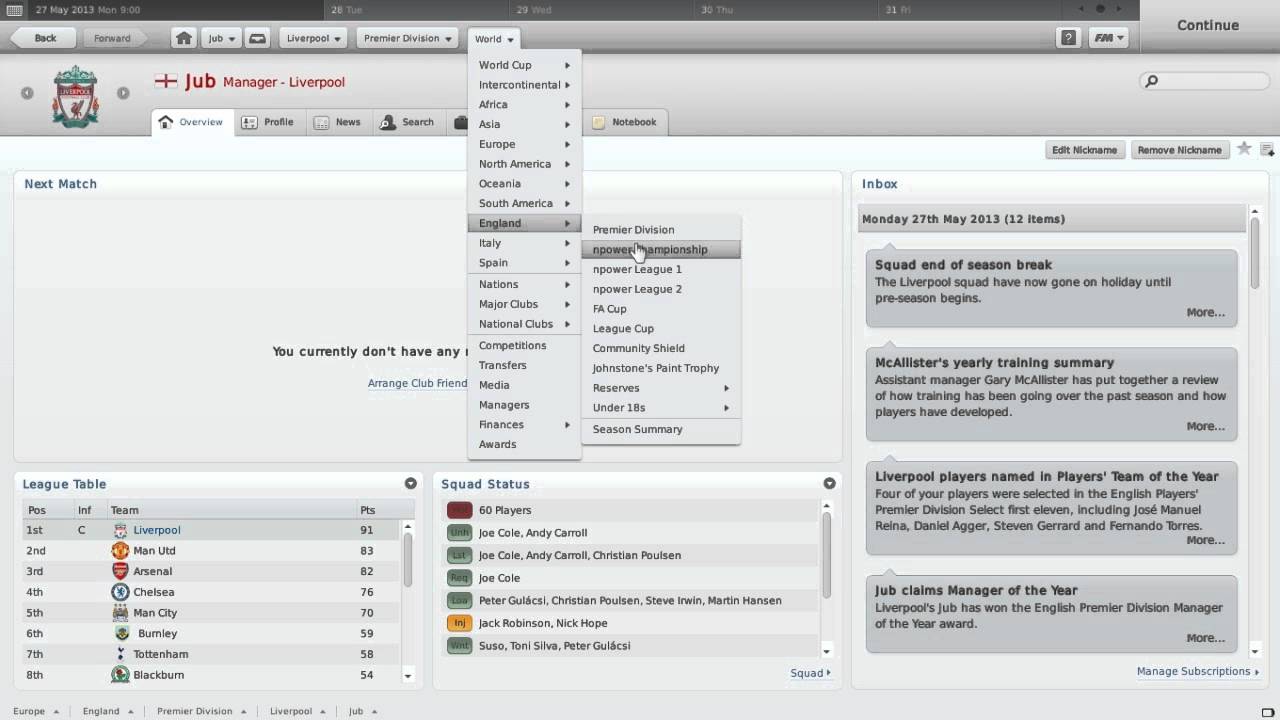Click the Req status badge
1280x720 pixels.
tap(459, 578)
